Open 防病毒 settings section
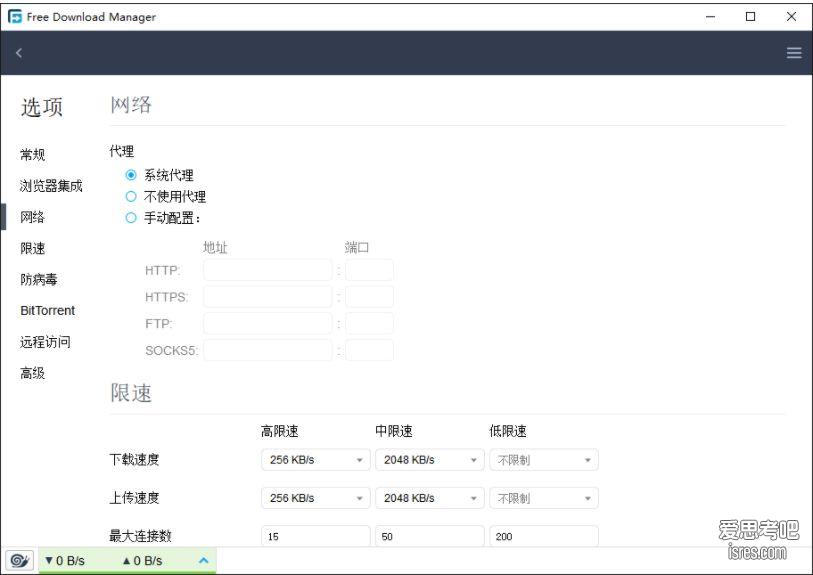This screenshot has height=575, width=813. click(39, 279)
